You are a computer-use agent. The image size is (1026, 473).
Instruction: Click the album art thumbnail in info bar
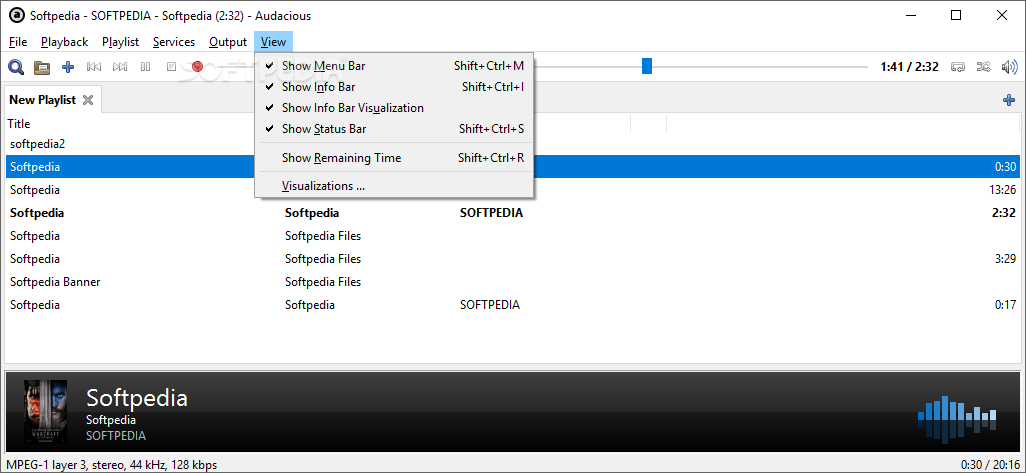45,412
